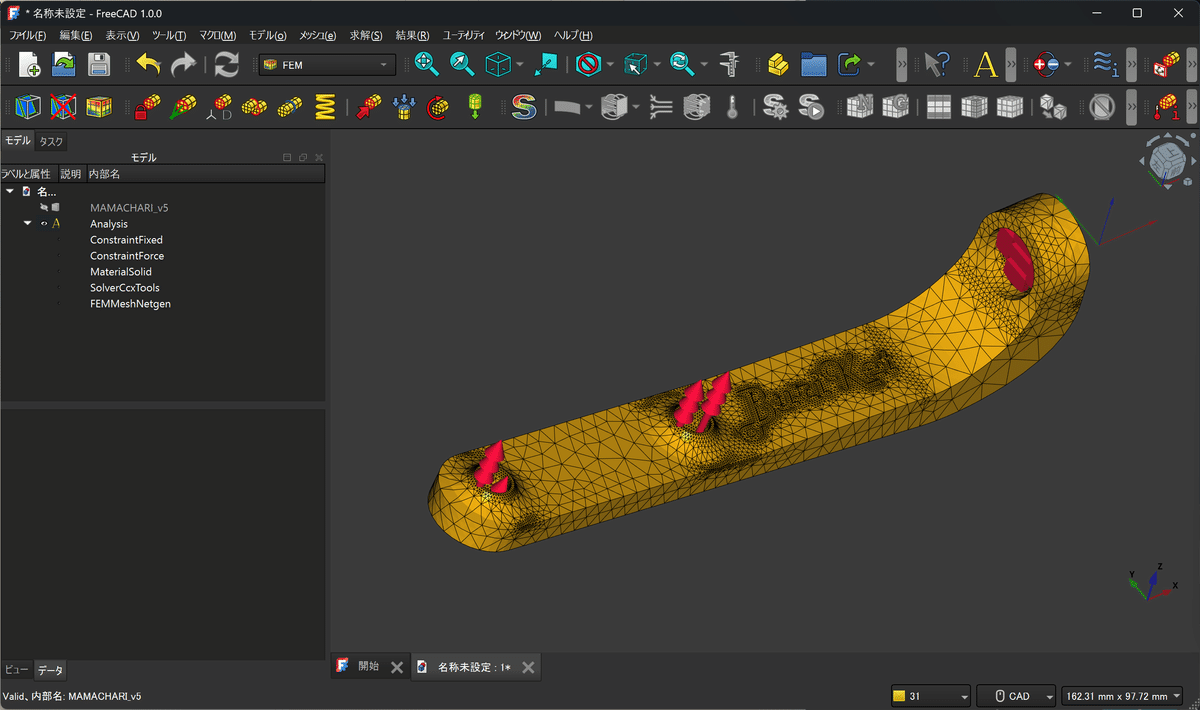Switch to the タスク panel tab
This screenshot has height=710, width=1200.
(x=51, y=141)
